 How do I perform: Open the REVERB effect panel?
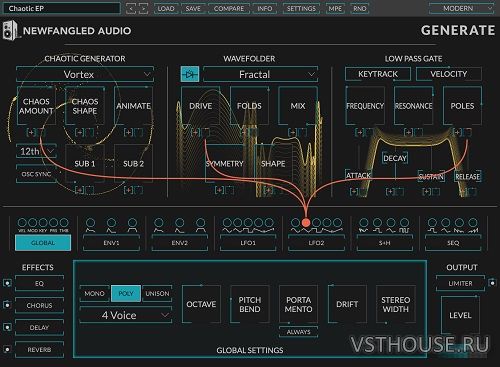[39, 349]
